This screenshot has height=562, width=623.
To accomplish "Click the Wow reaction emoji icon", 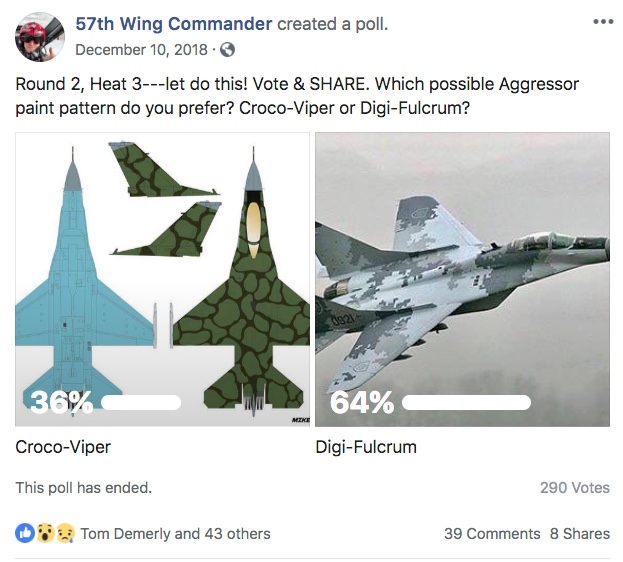I will 43,533.
